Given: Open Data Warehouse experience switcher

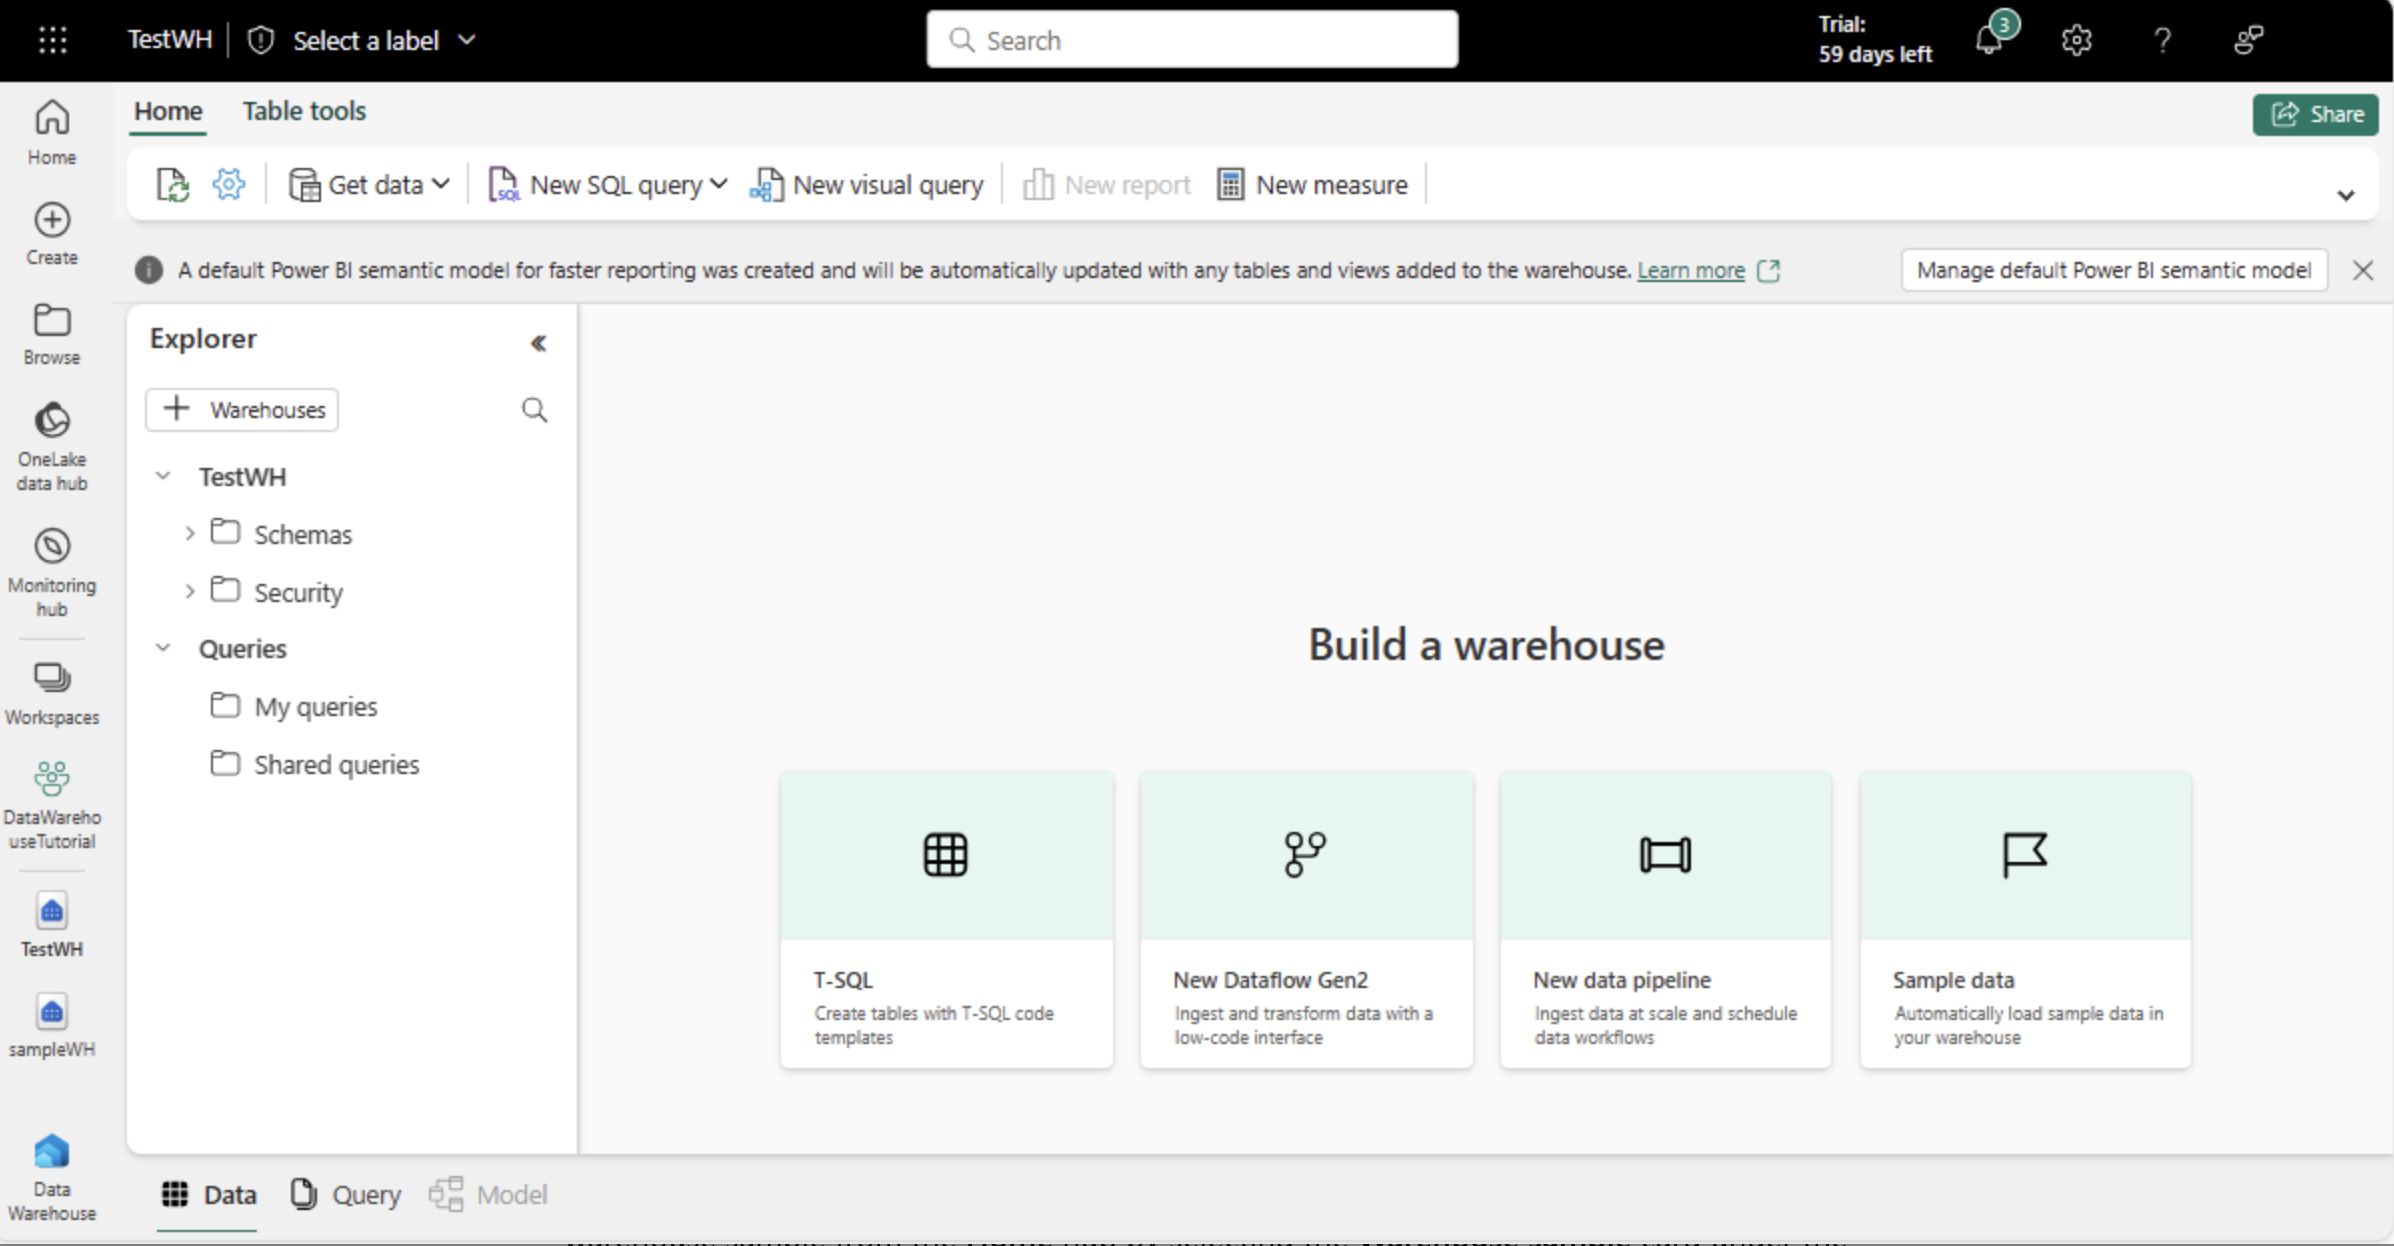Looking at the screenshot, I should (52, 1178).
